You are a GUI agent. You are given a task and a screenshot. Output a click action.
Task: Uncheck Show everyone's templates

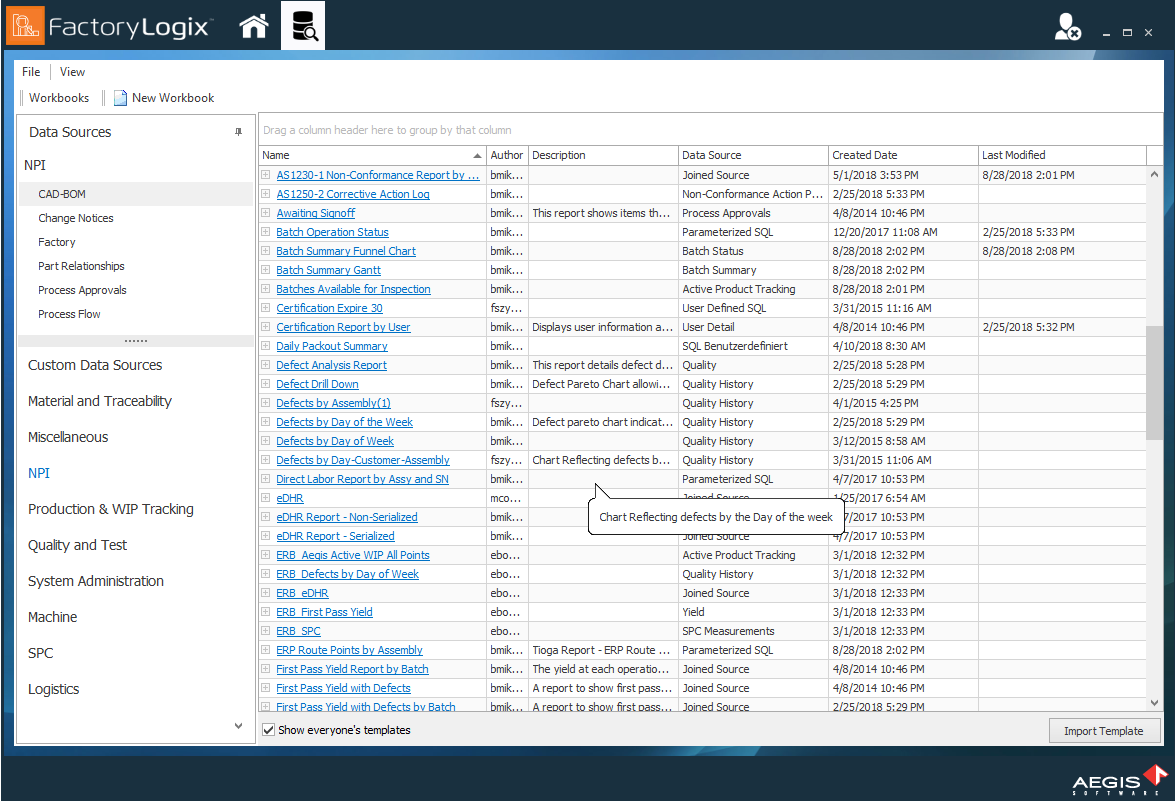[x=268, y=730]
